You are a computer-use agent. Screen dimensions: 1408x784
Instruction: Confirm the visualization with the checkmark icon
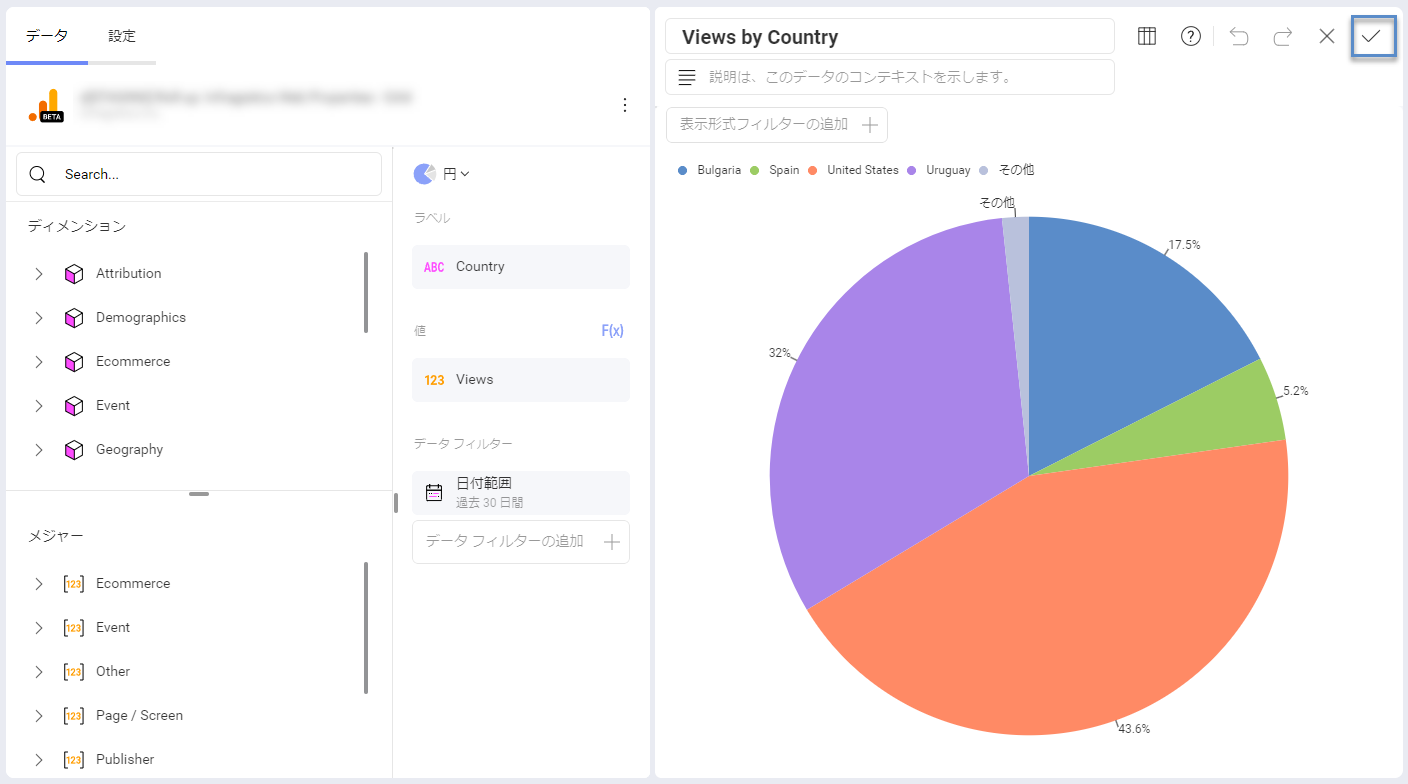1372,37
